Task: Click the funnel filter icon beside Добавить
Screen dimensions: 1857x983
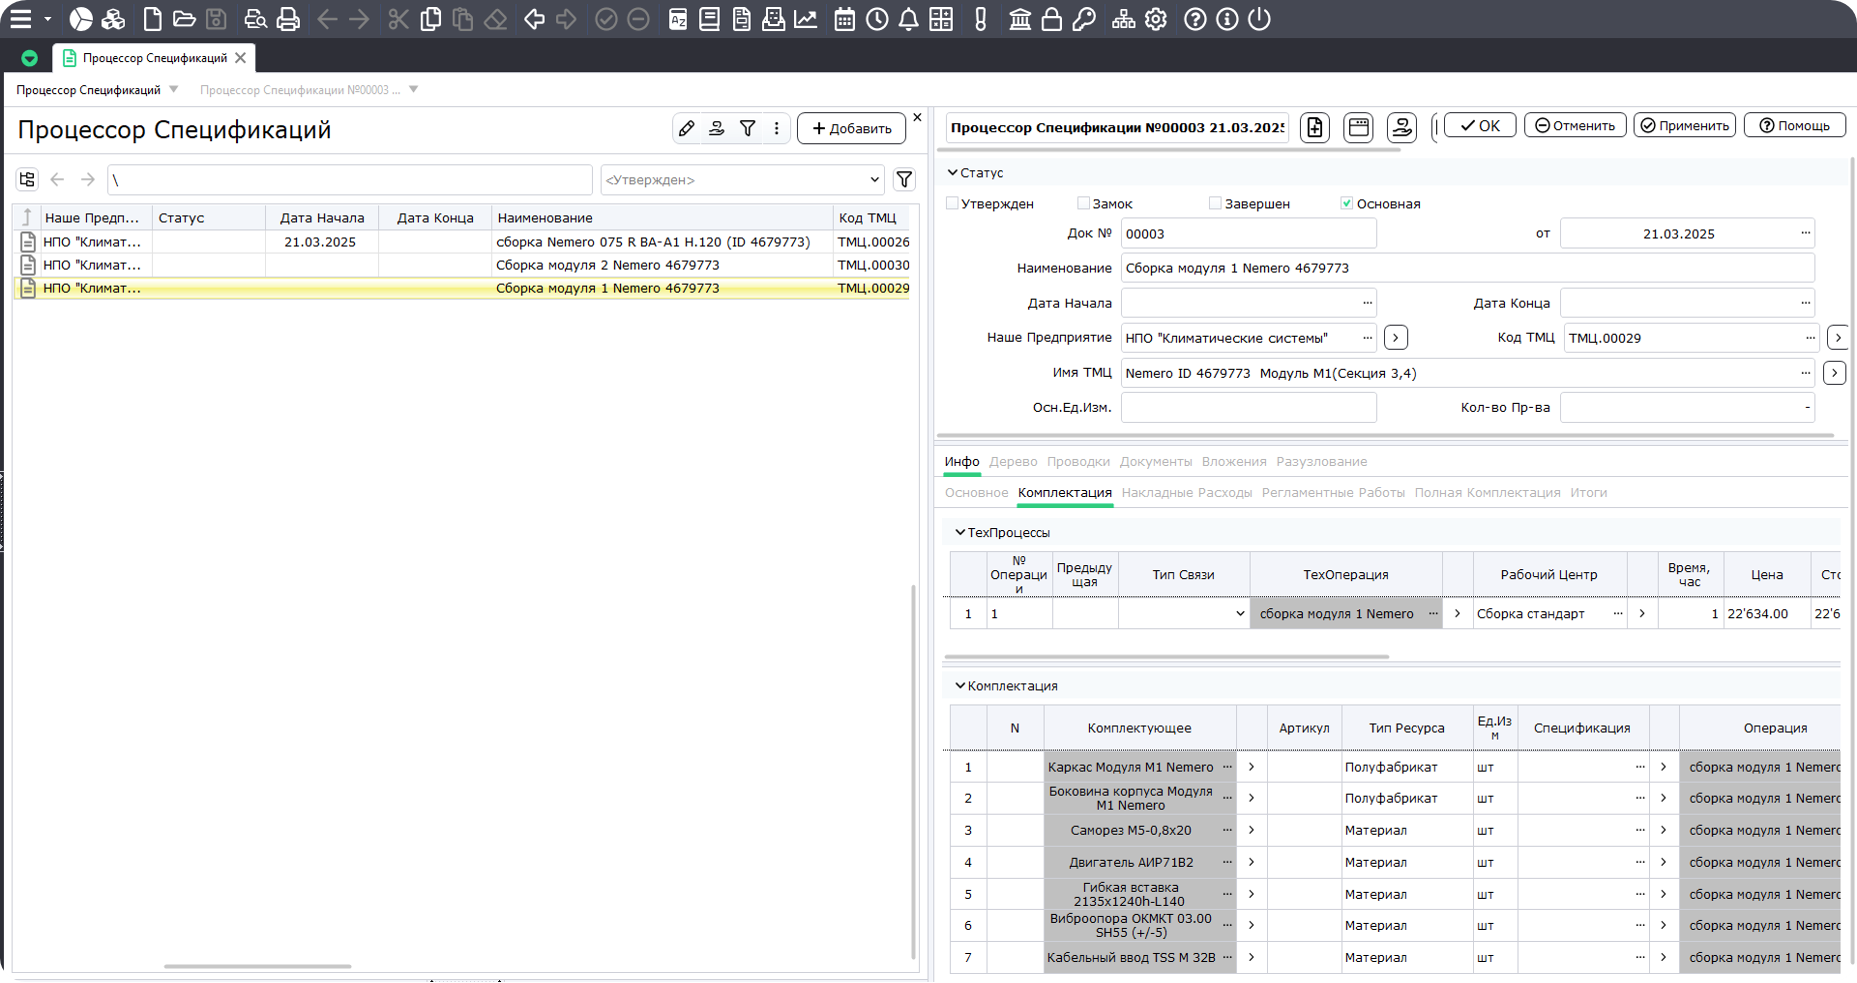Action: (747, 128)
